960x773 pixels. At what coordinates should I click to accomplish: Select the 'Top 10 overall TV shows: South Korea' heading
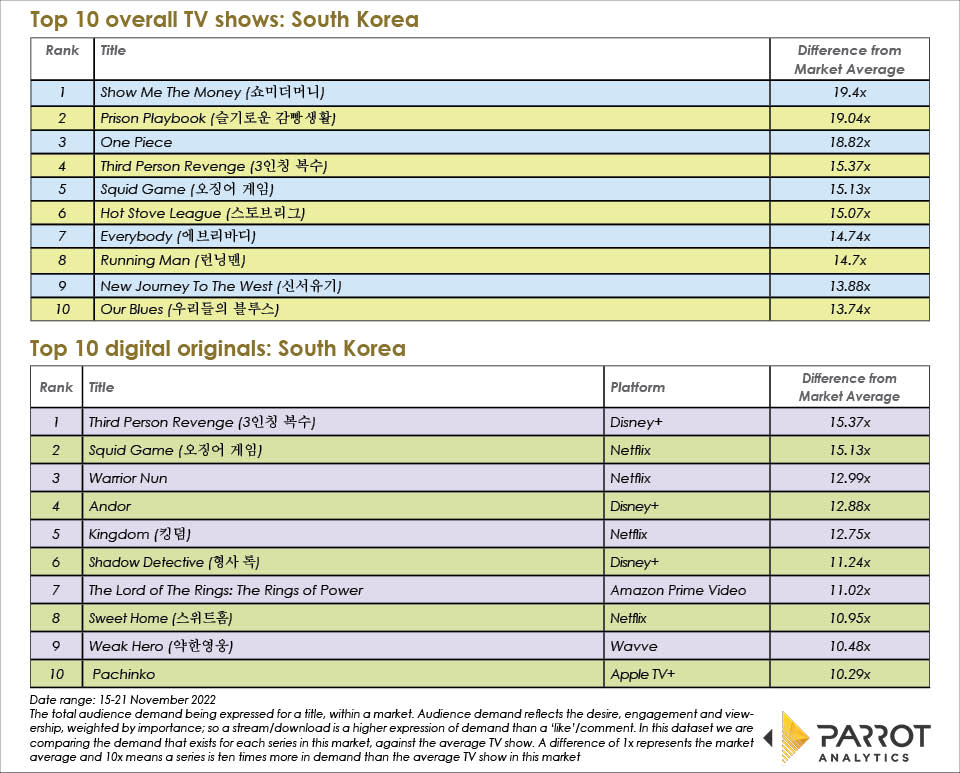(x=225, y=20)
